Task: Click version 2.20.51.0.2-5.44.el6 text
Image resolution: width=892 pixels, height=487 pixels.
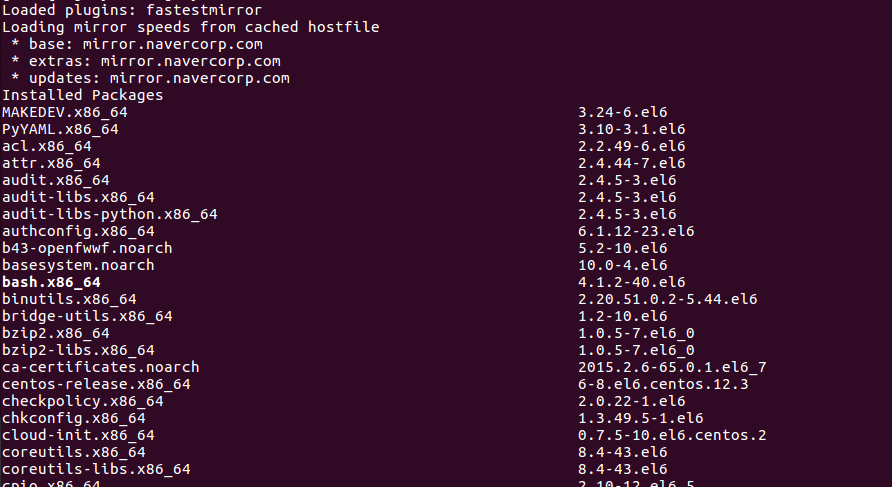Action: tap(668, 299)
